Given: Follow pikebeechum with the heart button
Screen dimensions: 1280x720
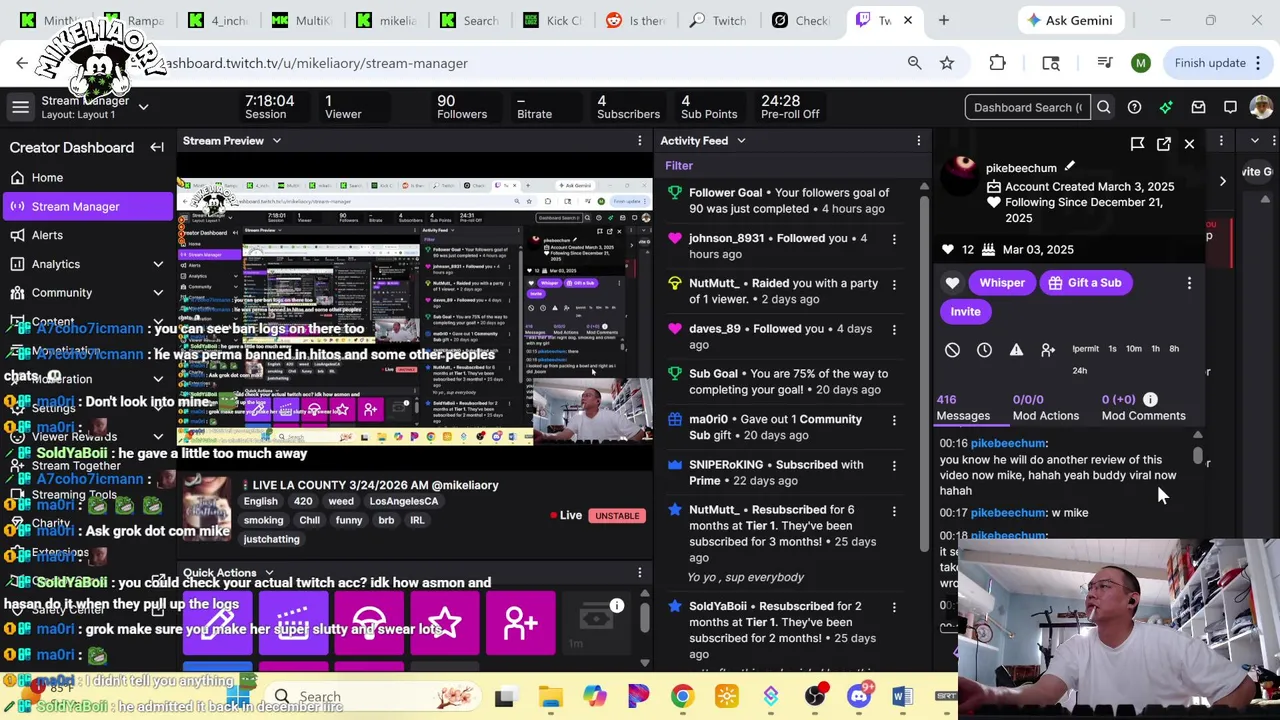Looking at the screenshot, I should point(952,283).
